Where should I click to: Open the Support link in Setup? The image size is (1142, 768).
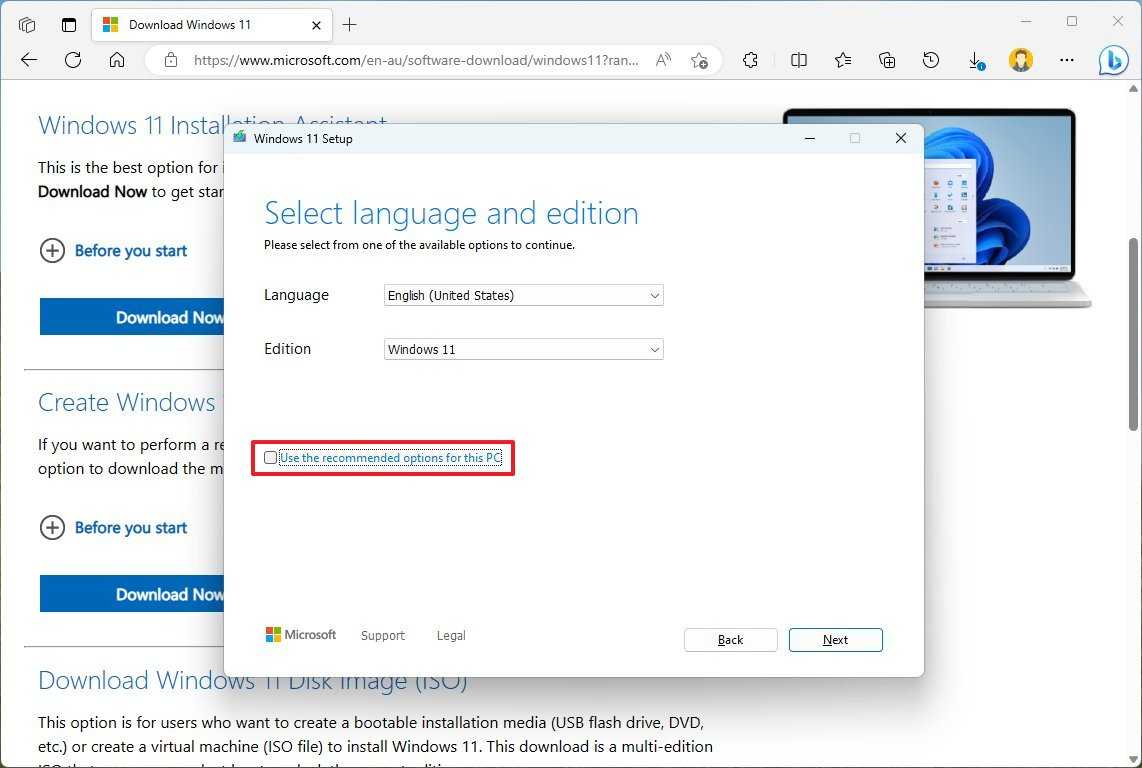(382, 636)
